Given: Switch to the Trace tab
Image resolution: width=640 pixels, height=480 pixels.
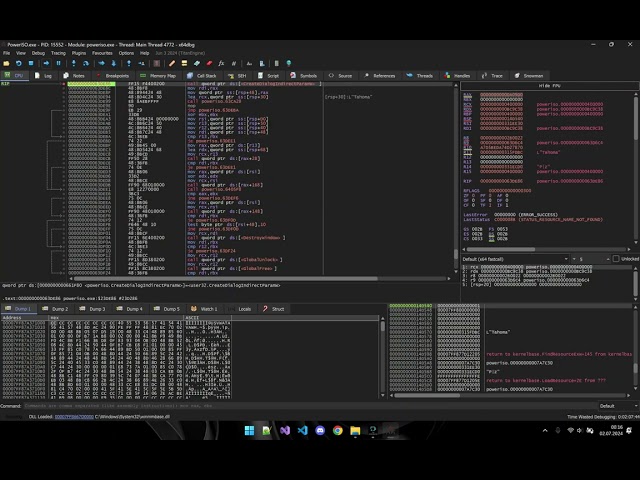Looking at the screenshot, I should 492,76.
